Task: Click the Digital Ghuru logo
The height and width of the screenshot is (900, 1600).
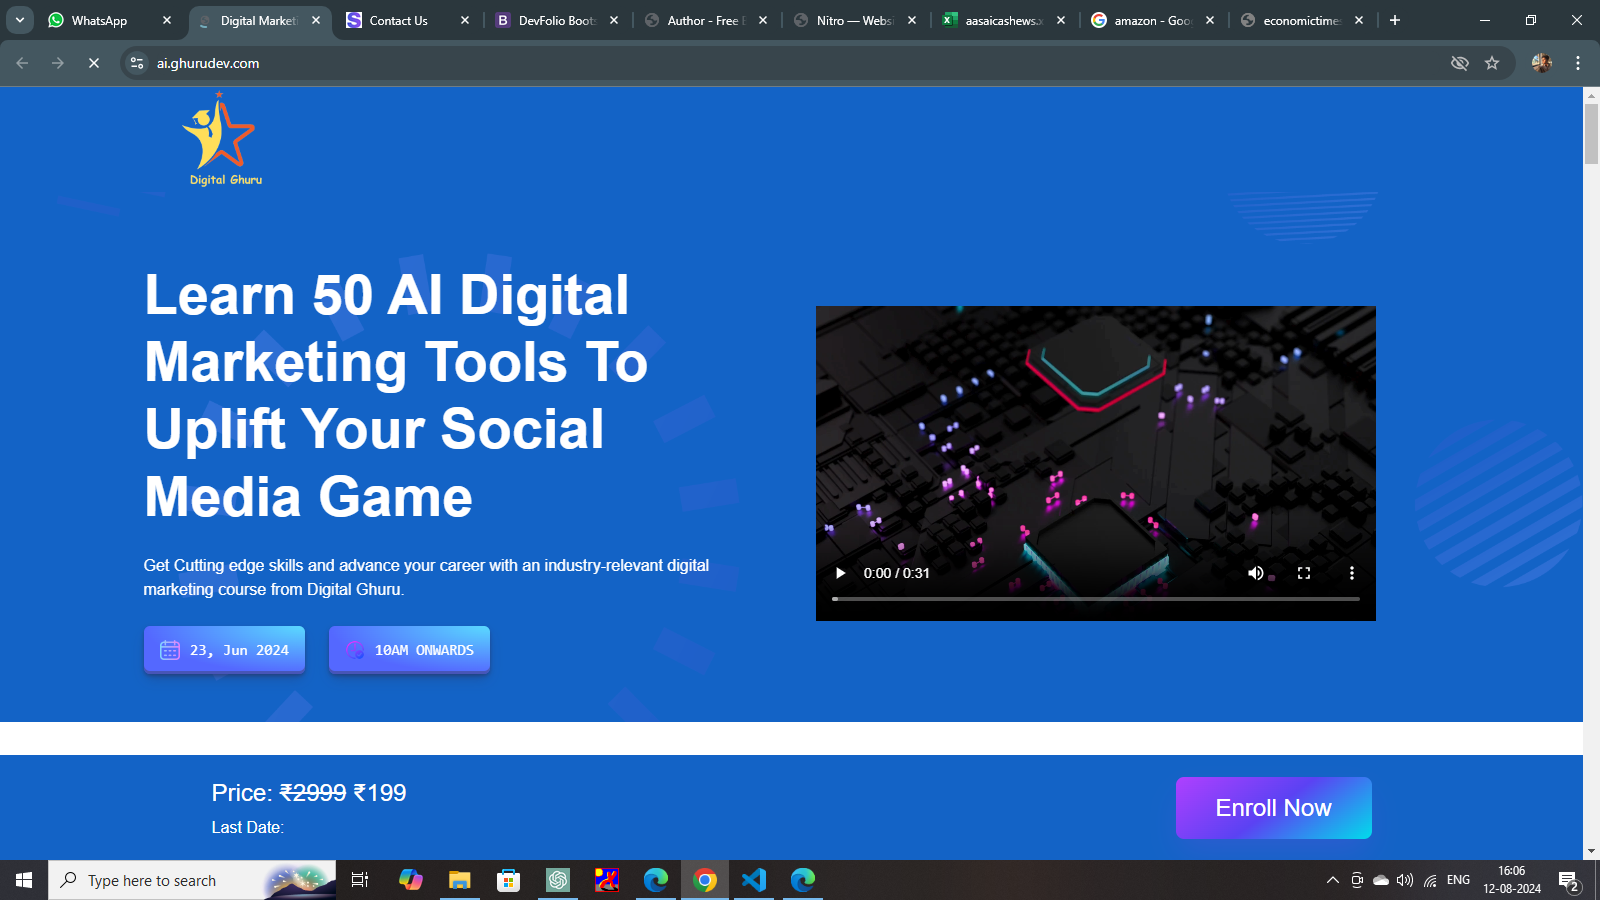Action: (x=222, y=140)
